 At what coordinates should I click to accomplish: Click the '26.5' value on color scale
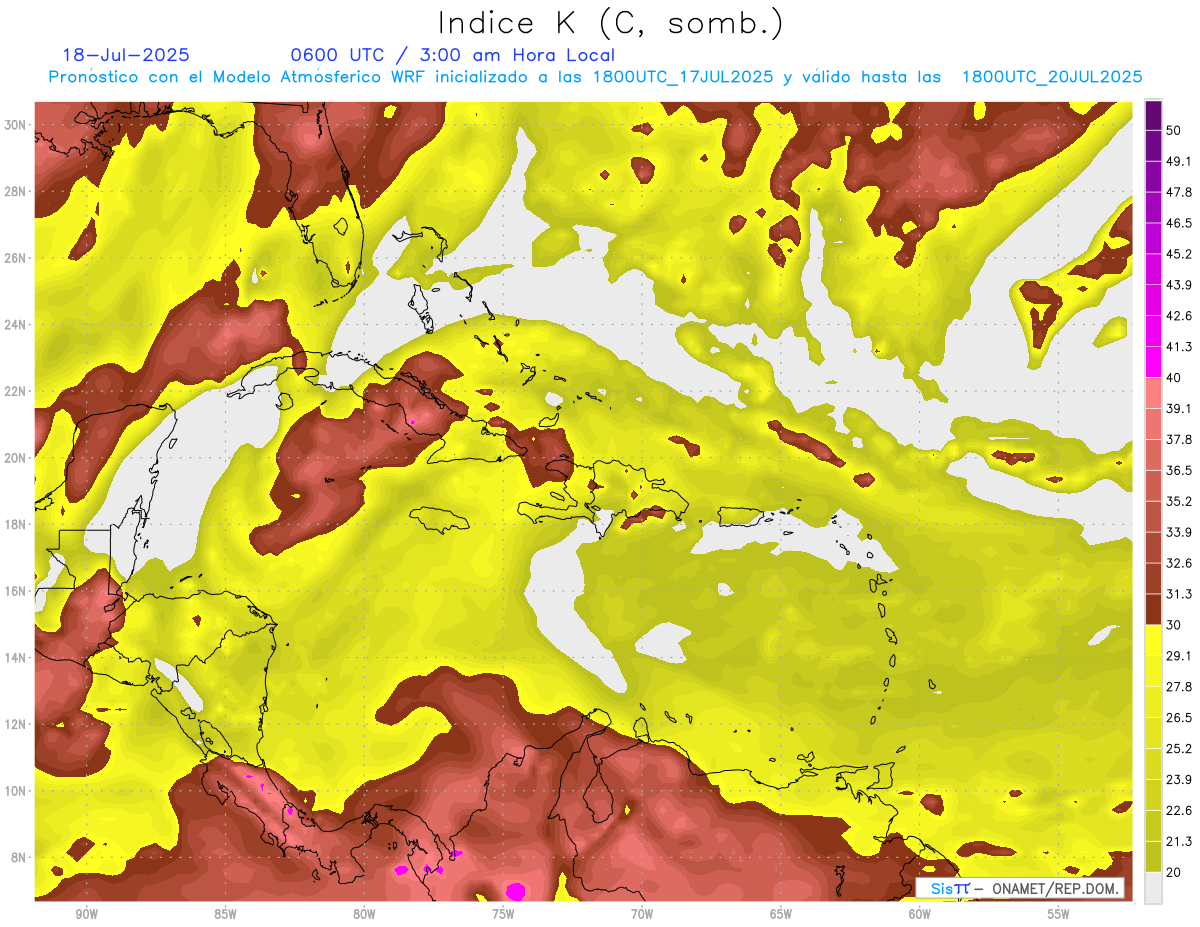[x=1179, y=718]
